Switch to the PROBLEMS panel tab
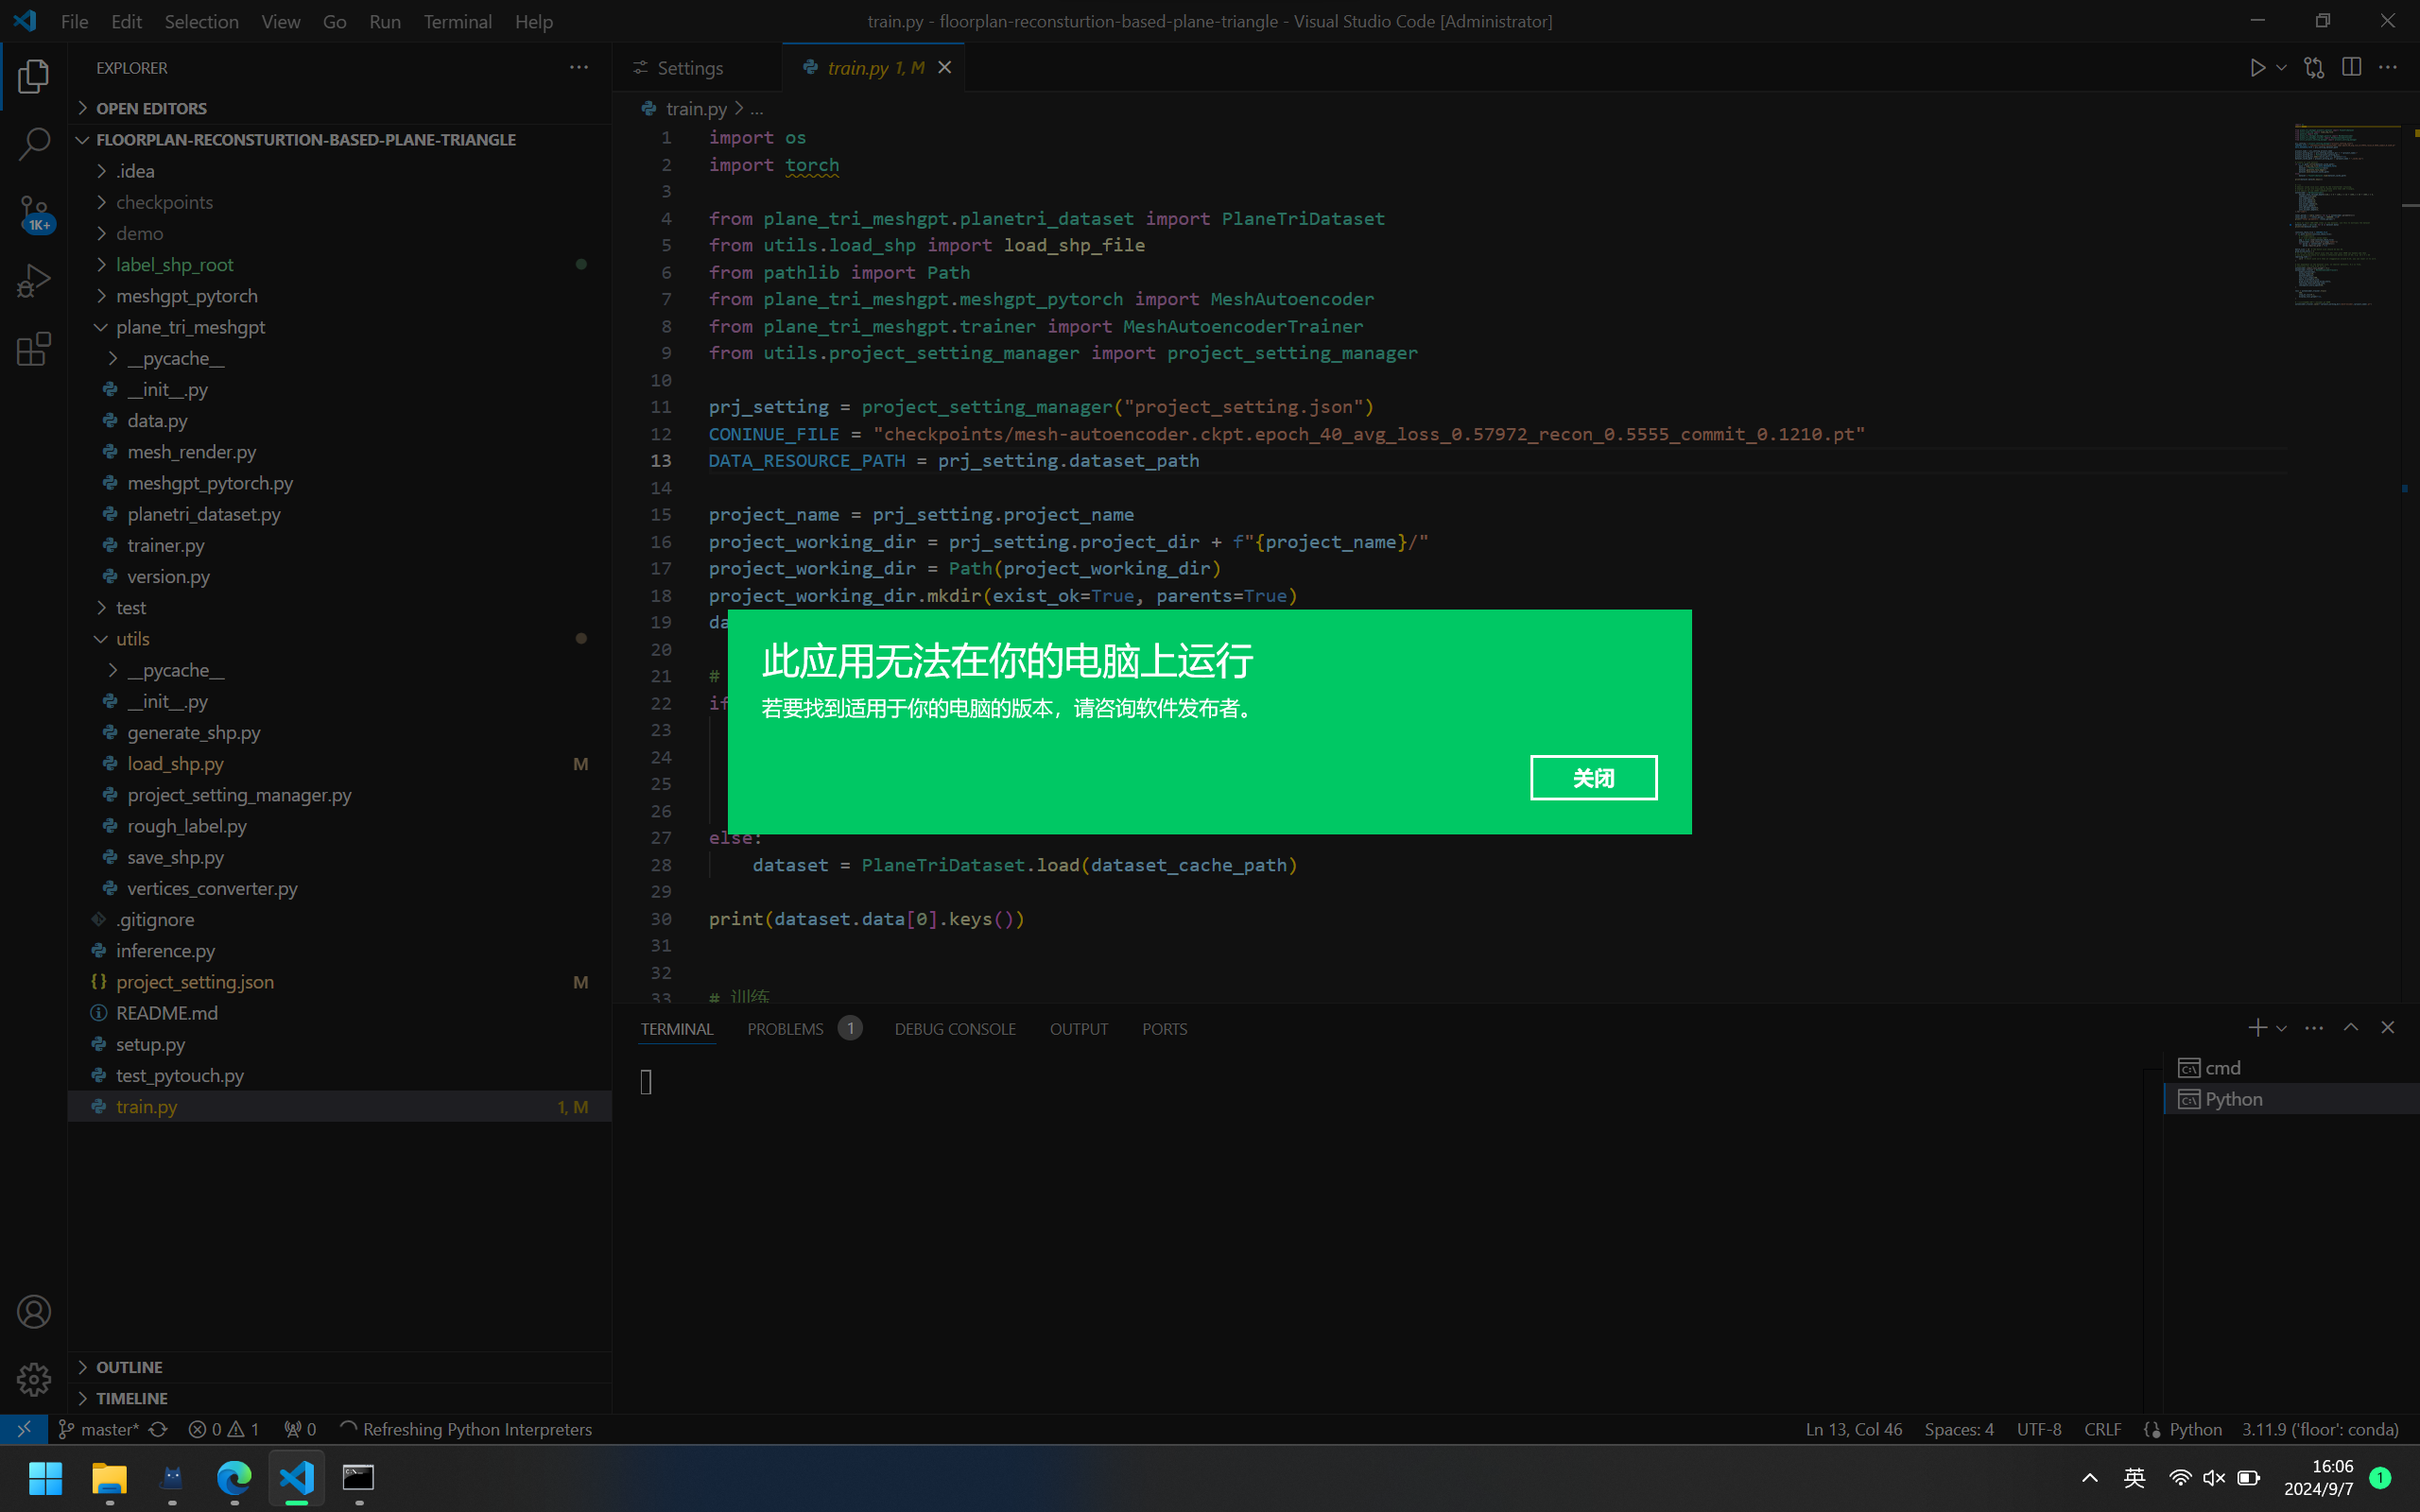 803,1029
